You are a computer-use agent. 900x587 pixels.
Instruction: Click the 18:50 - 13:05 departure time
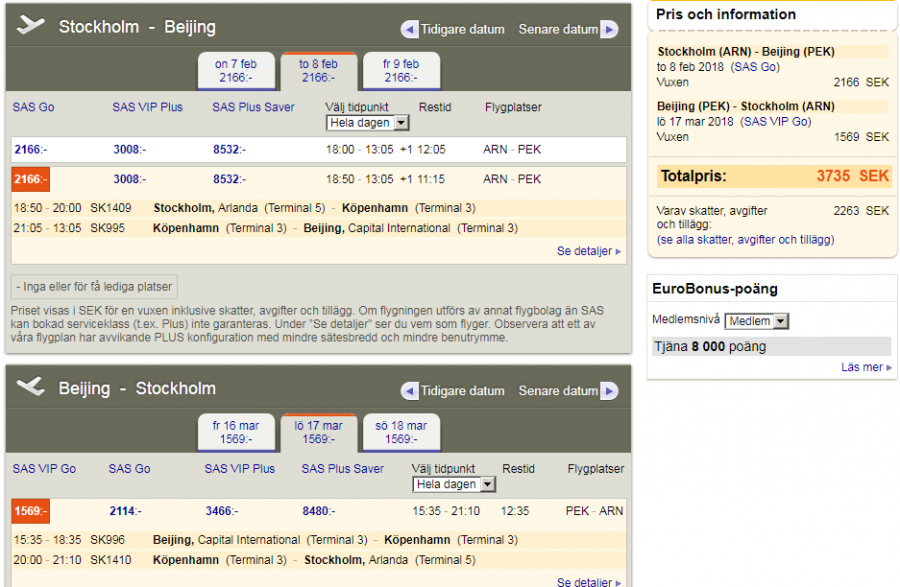point(360,180)
